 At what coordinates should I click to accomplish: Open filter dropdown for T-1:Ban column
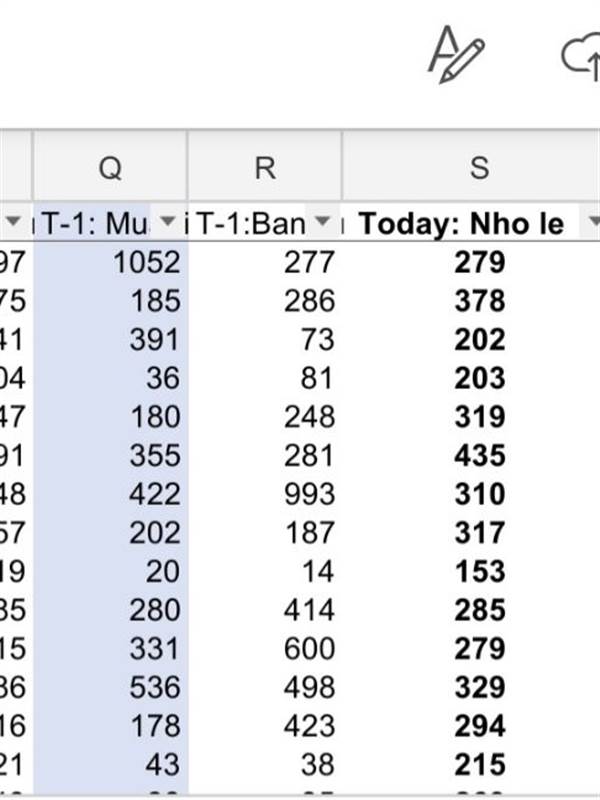coord(322,222)
